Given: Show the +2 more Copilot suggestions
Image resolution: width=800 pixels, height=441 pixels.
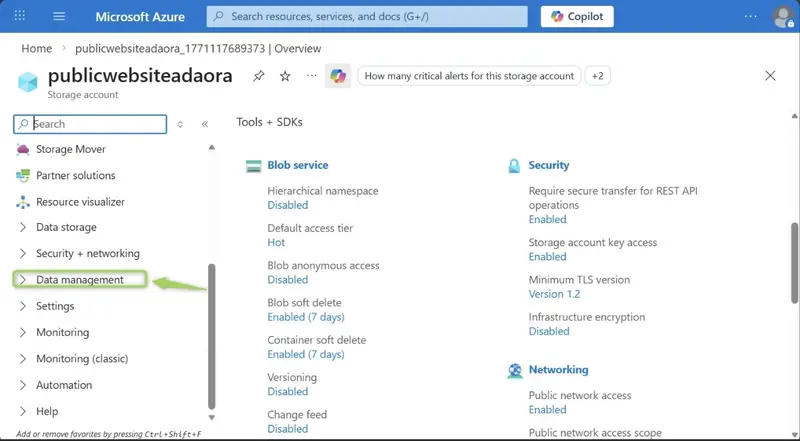Looking at the screenshot, I should [x=597, y=76].
